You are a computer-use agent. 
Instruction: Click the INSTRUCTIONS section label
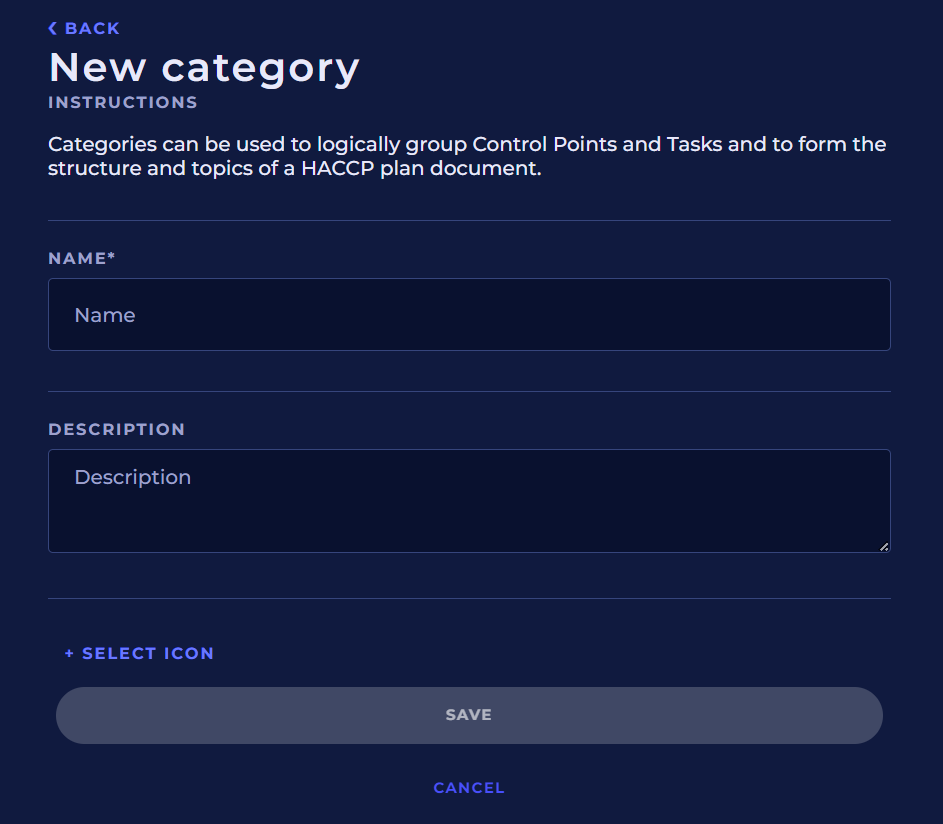(x=123, y=102)
